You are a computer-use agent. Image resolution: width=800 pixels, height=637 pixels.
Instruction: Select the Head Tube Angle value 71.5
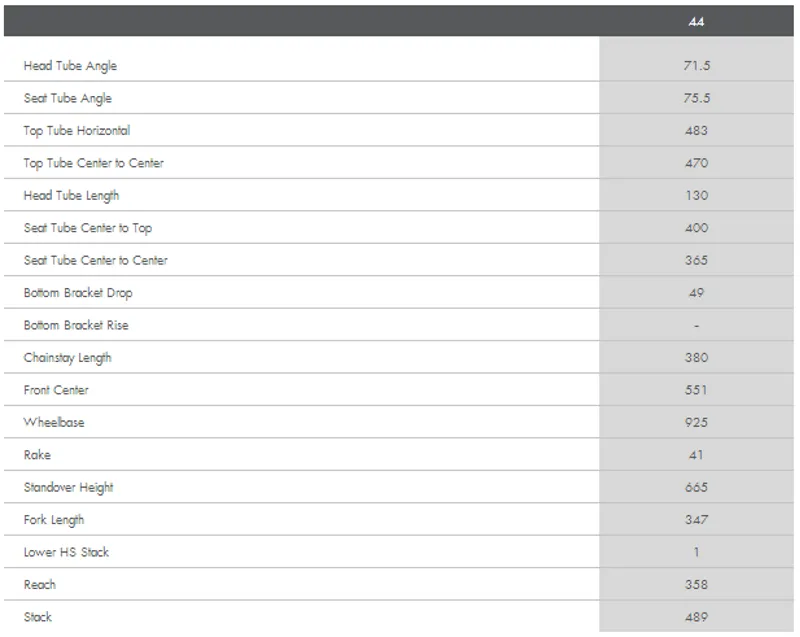point(697,66)
